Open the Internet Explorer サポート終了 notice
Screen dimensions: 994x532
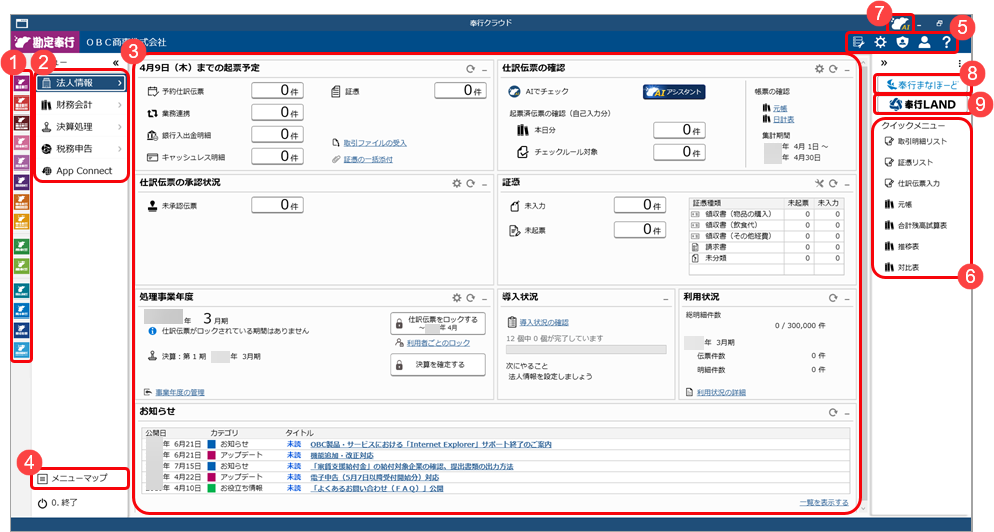coord(430,444)
